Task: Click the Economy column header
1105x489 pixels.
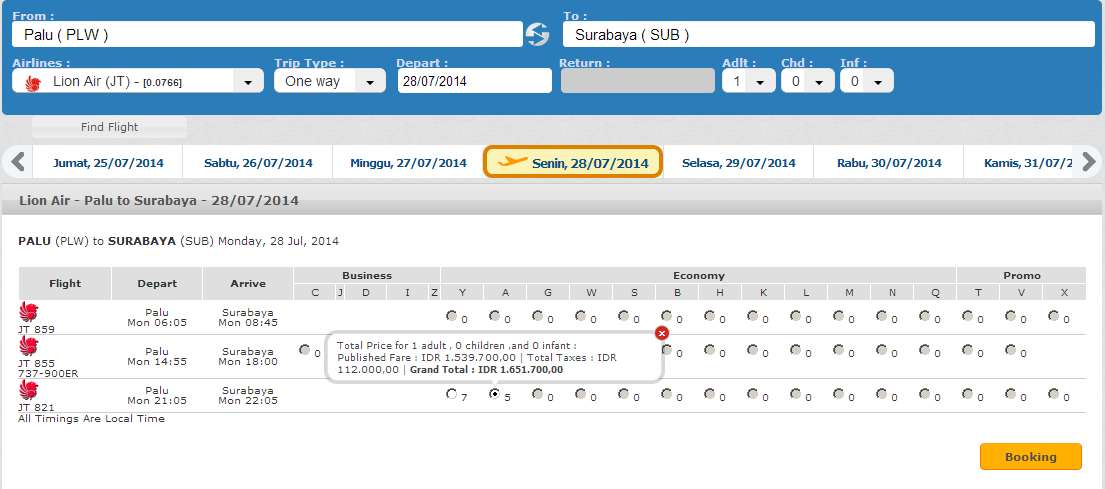Action: (698, 276)
